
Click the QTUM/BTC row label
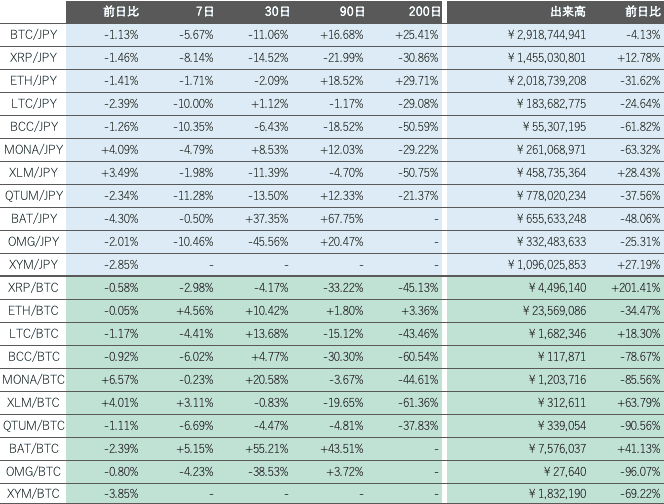(x=33, y=425)
